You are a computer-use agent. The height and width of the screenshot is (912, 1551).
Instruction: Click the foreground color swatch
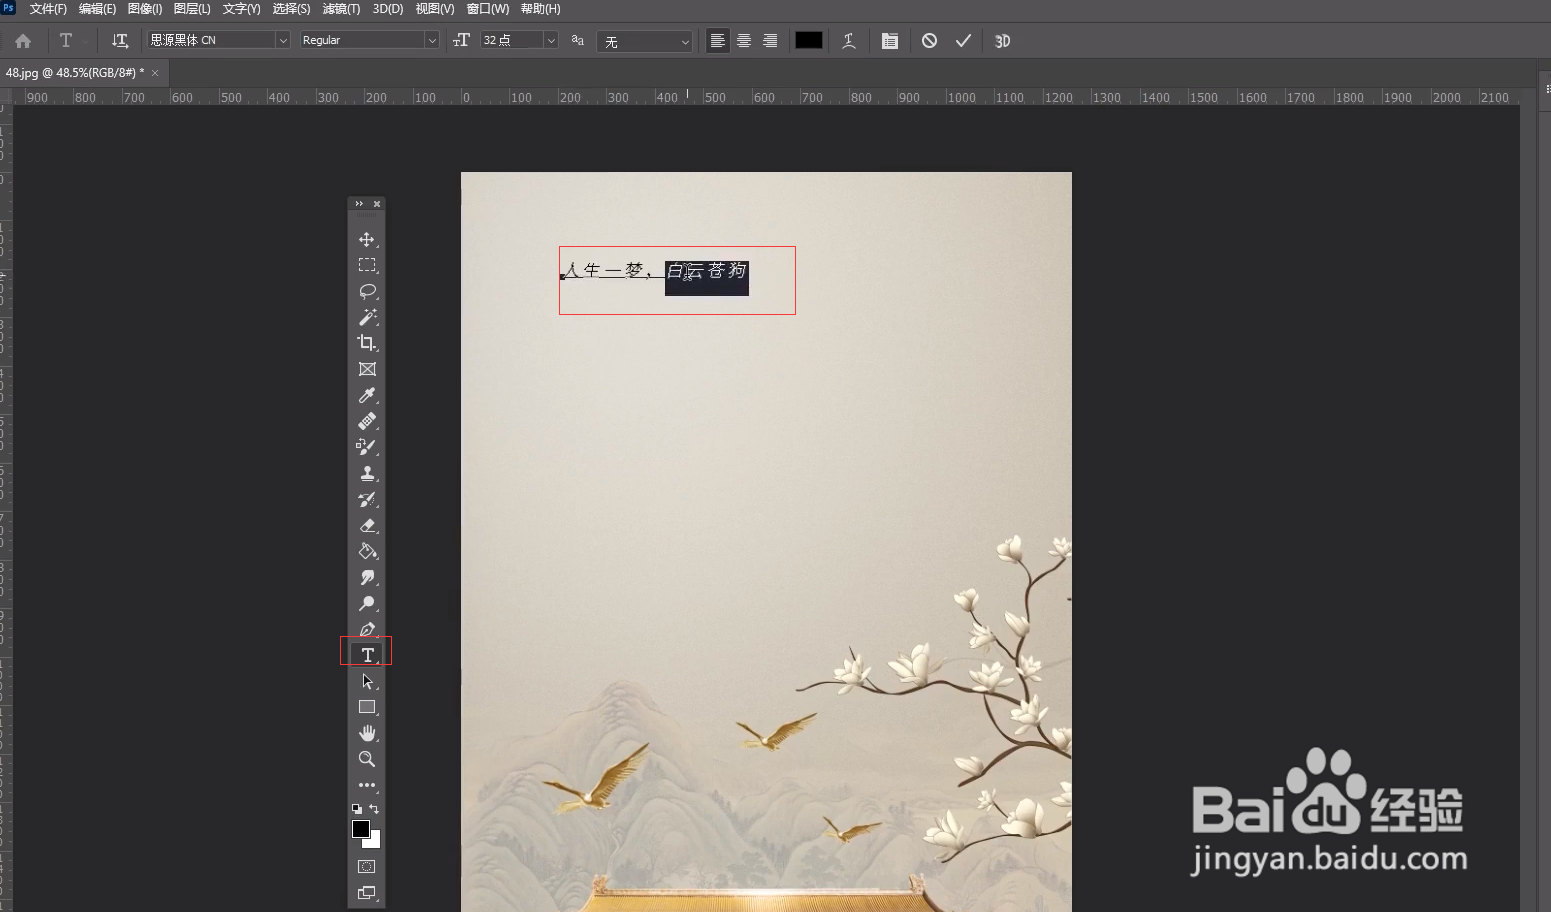[x=361, y=829]
